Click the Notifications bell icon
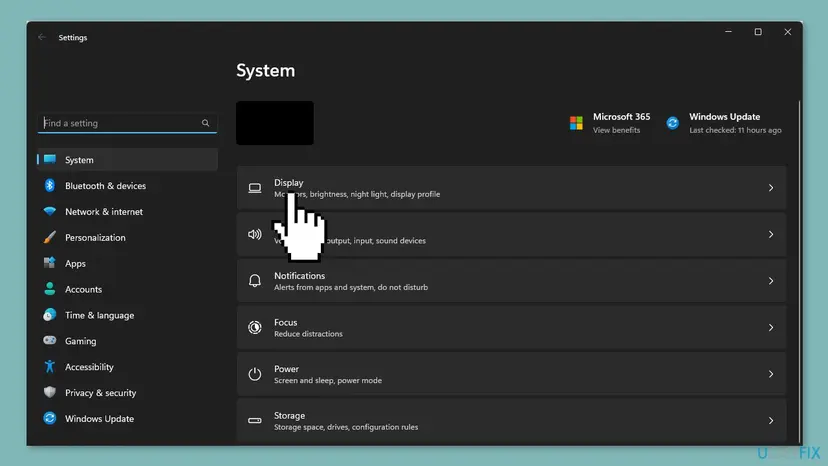This screenshot has height=466, width=828. pos(255,281)
